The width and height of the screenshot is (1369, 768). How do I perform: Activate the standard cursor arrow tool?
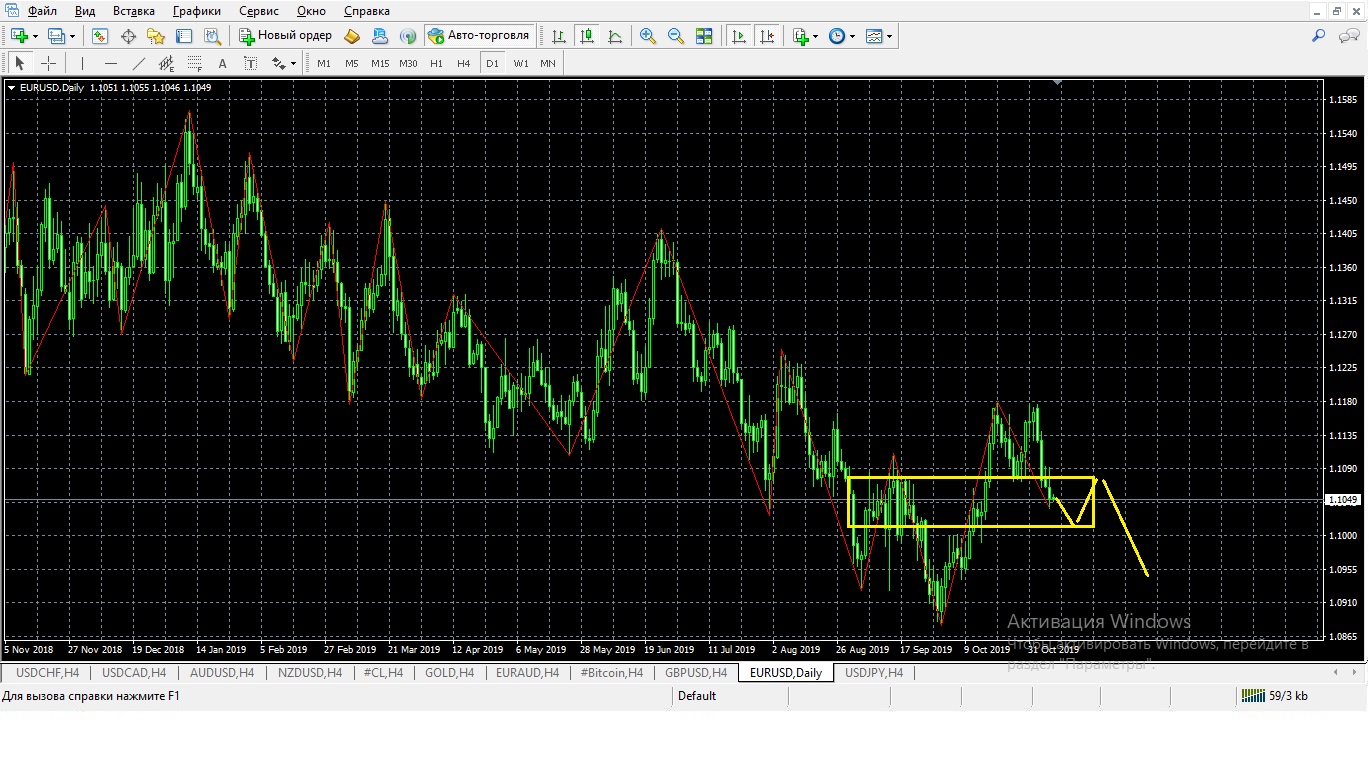19,63
